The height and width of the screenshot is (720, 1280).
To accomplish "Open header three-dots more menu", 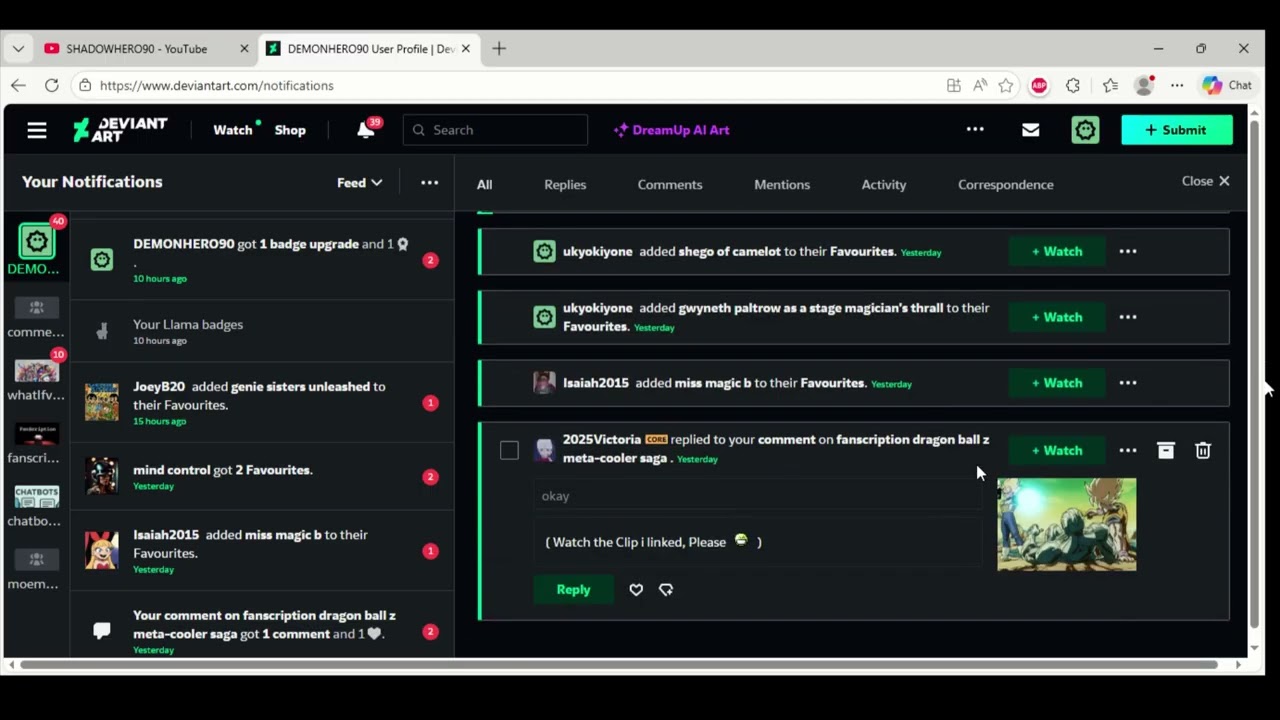I will pos(975,130).
